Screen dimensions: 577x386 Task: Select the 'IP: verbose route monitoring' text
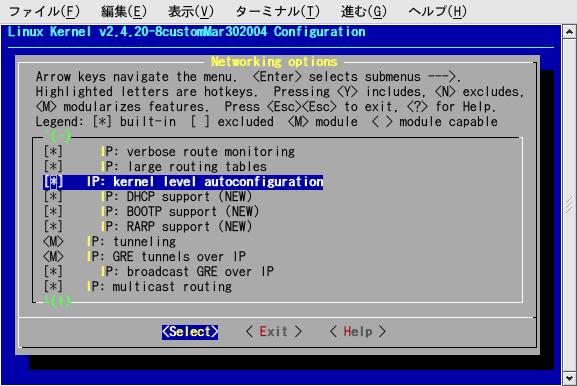coord(198,152)
